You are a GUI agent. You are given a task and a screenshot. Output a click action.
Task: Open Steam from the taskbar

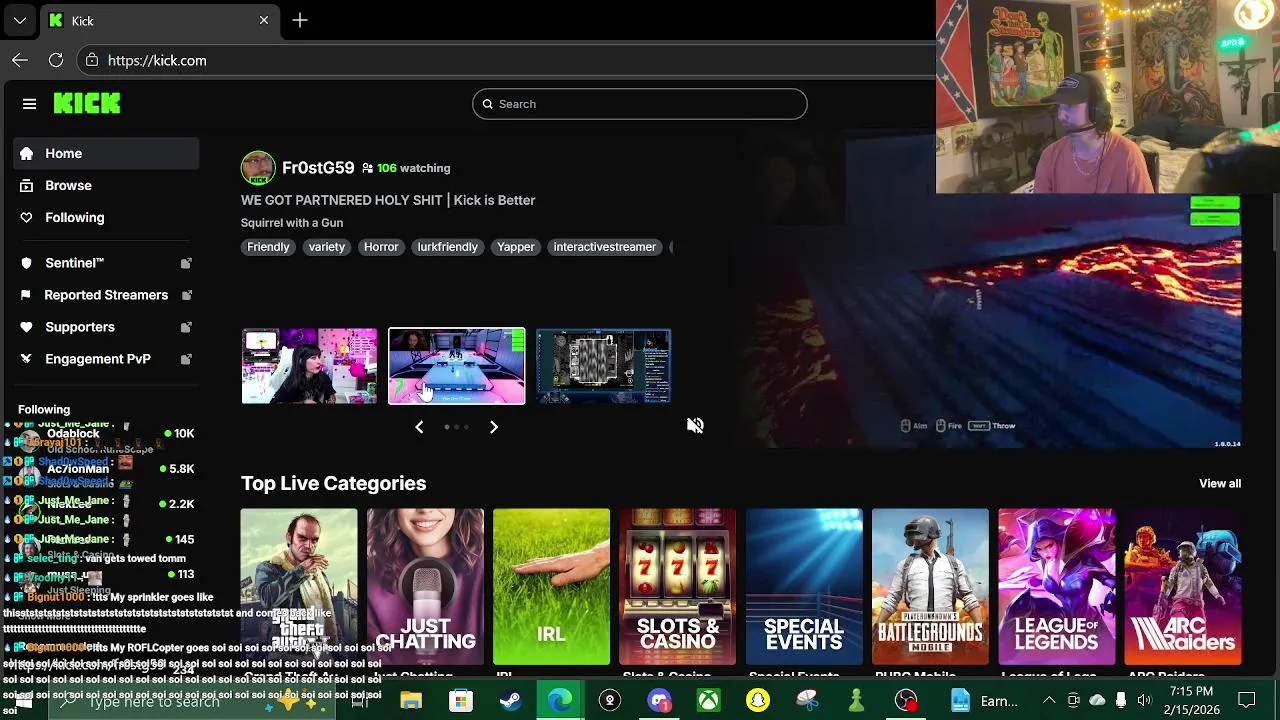[x=511, y=701]
